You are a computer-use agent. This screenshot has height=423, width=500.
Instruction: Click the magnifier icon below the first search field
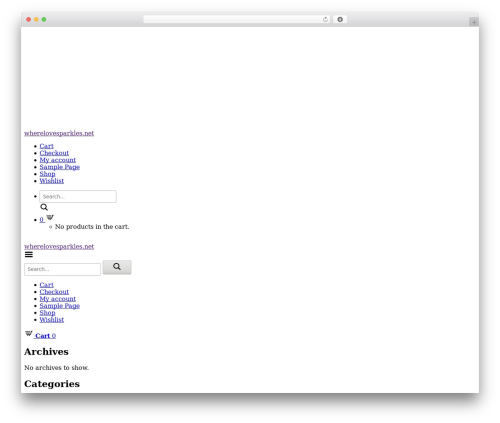pos(44,207)
